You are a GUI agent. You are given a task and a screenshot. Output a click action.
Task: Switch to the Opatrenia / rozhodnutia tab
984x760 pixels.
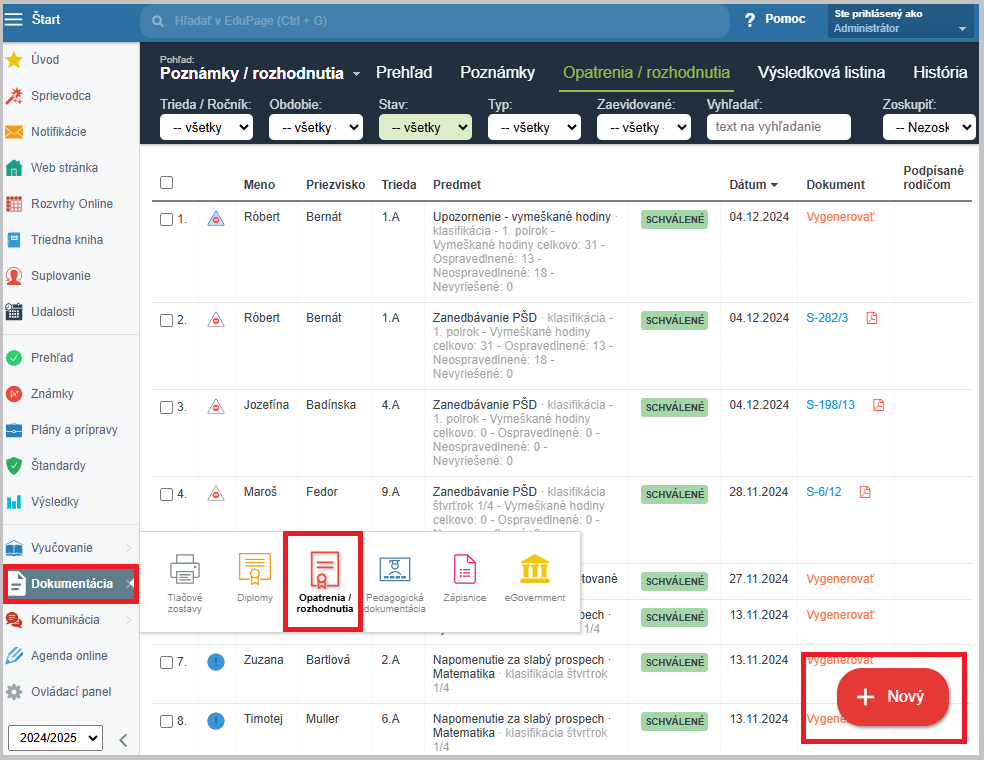click(646, 73)
